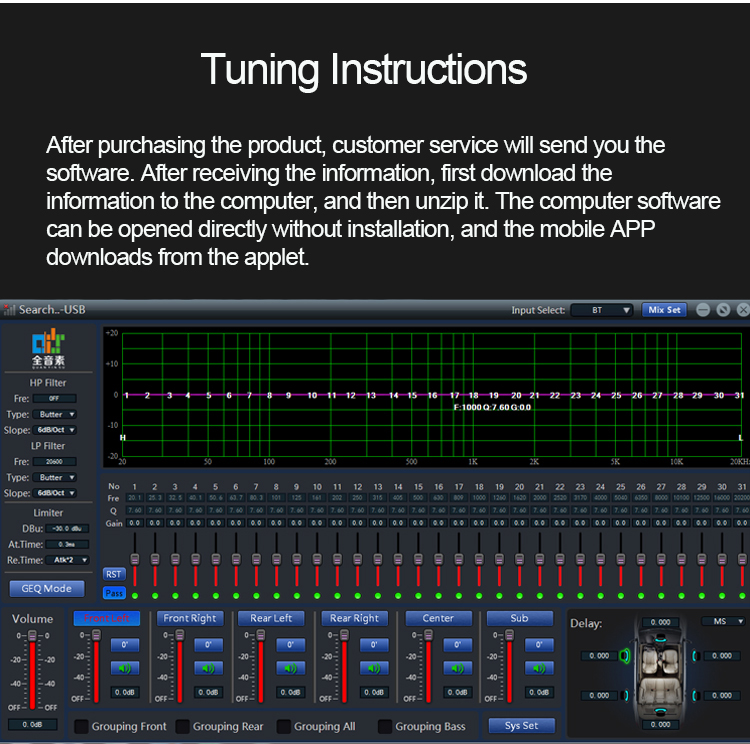Expand the HP Filter Type dropdown
This screenshot has height=744, width=750.
pyautogui.click(x=57, y=414)
